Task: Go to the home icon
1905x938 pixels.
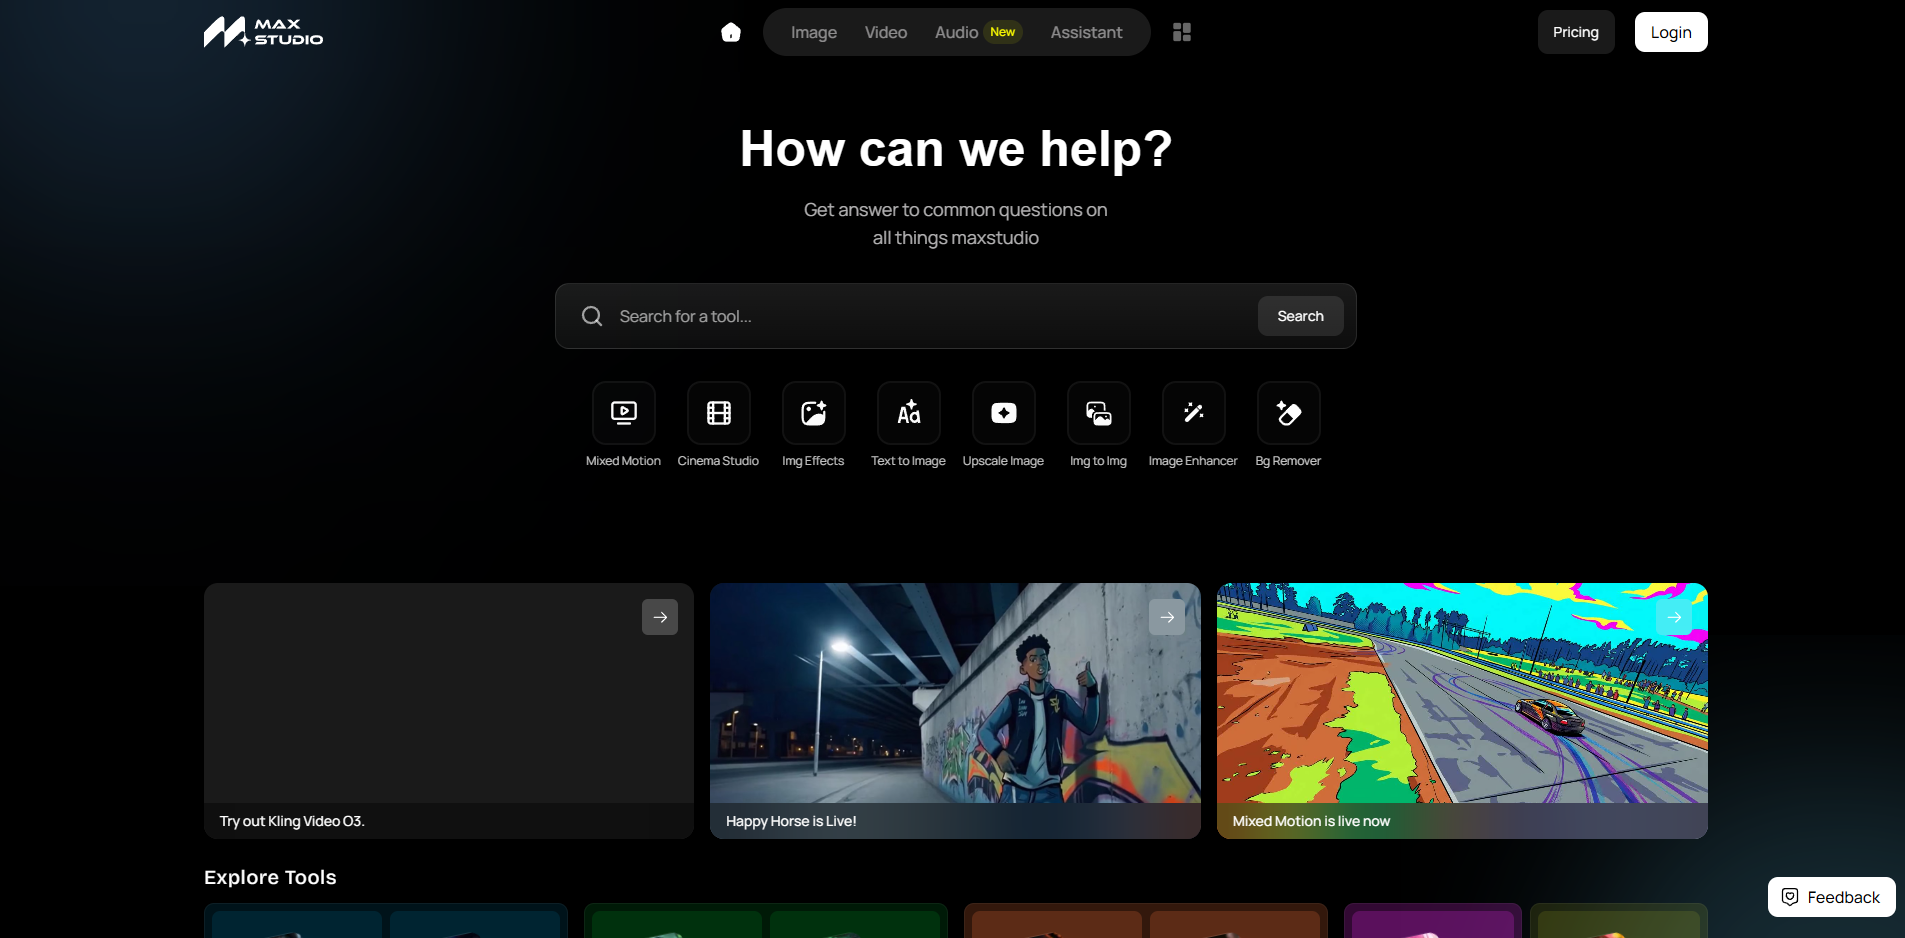Action: (731, 32)
